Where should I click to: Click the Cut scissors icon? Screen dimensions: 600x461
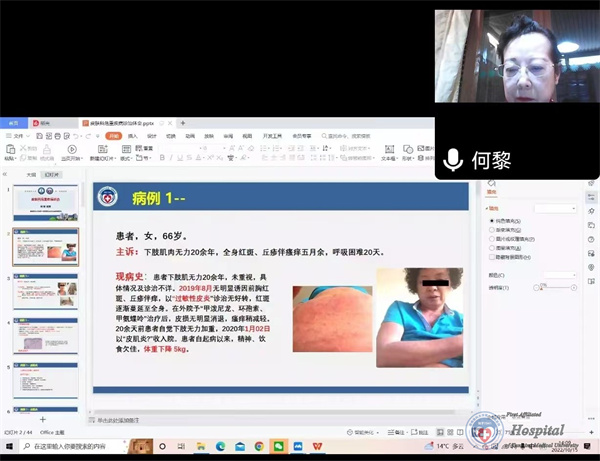(x=23, y=148)
